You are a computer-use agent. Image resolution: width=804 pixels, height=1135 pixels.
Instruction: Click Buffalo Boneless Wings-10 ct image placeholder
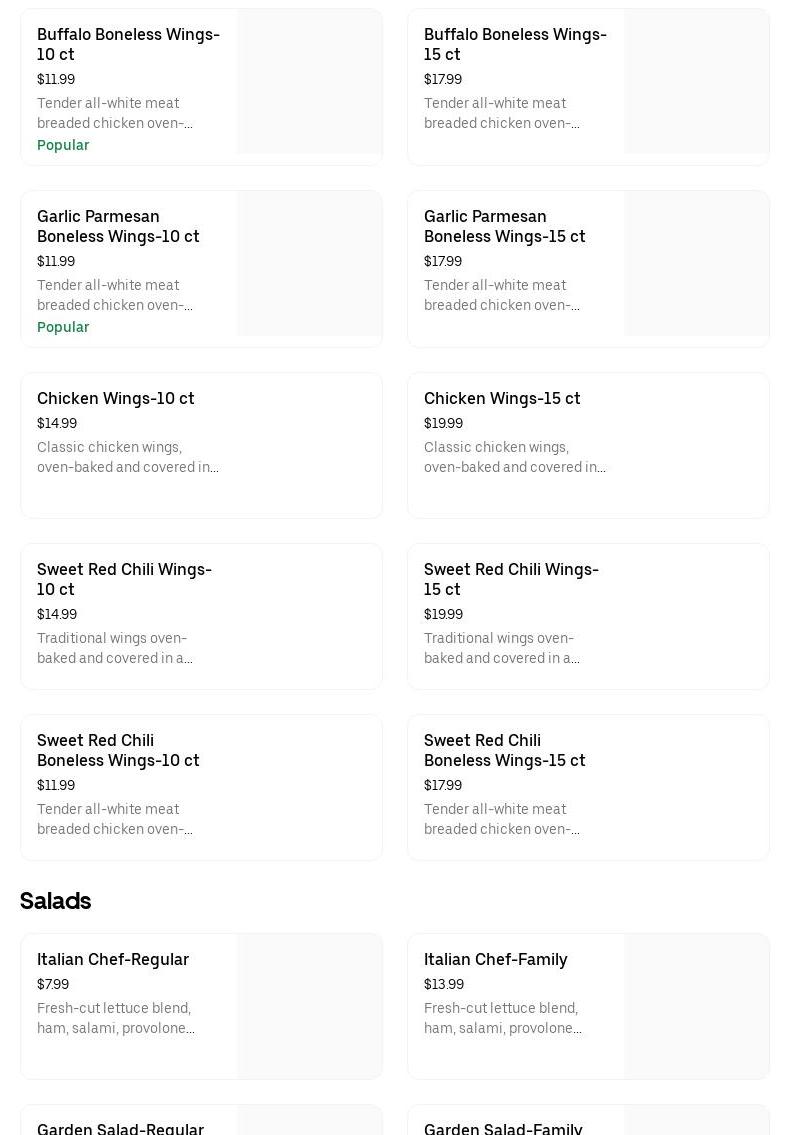pyautogui.click(x=309, y=82)
